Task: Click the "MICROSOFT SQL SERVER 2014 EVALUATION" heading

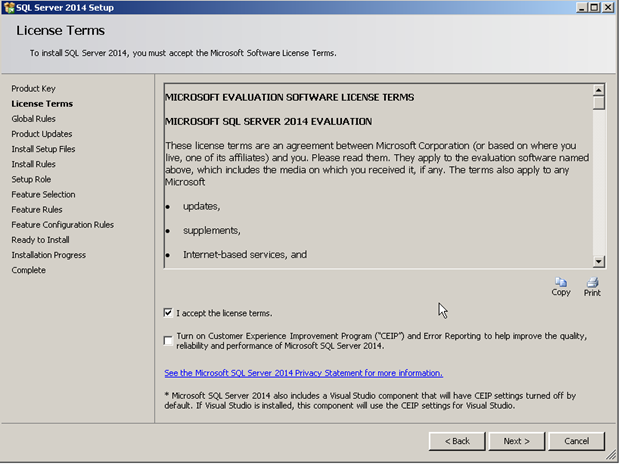Action: (270, 122)
